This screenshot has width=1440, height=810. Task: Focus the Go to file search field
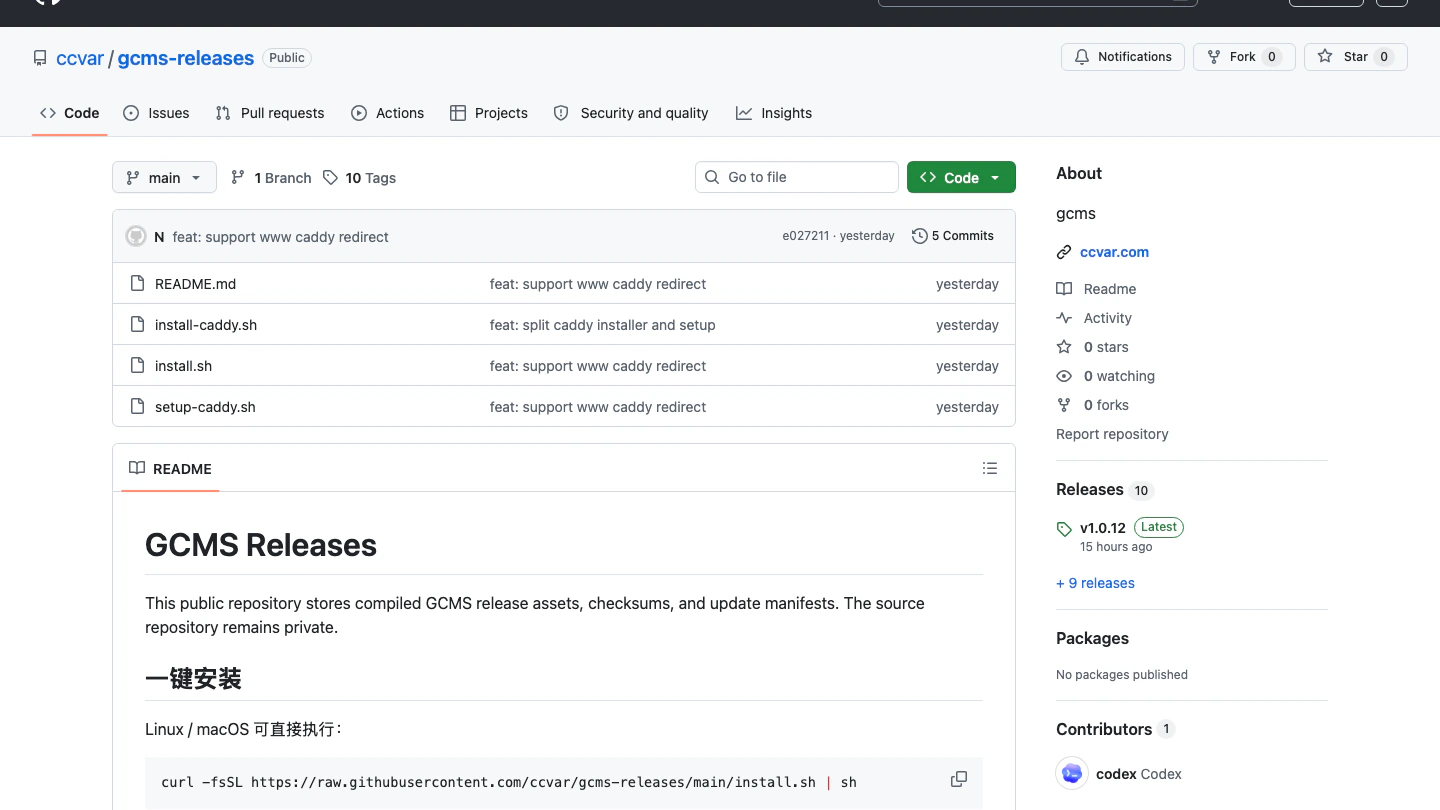797,177
